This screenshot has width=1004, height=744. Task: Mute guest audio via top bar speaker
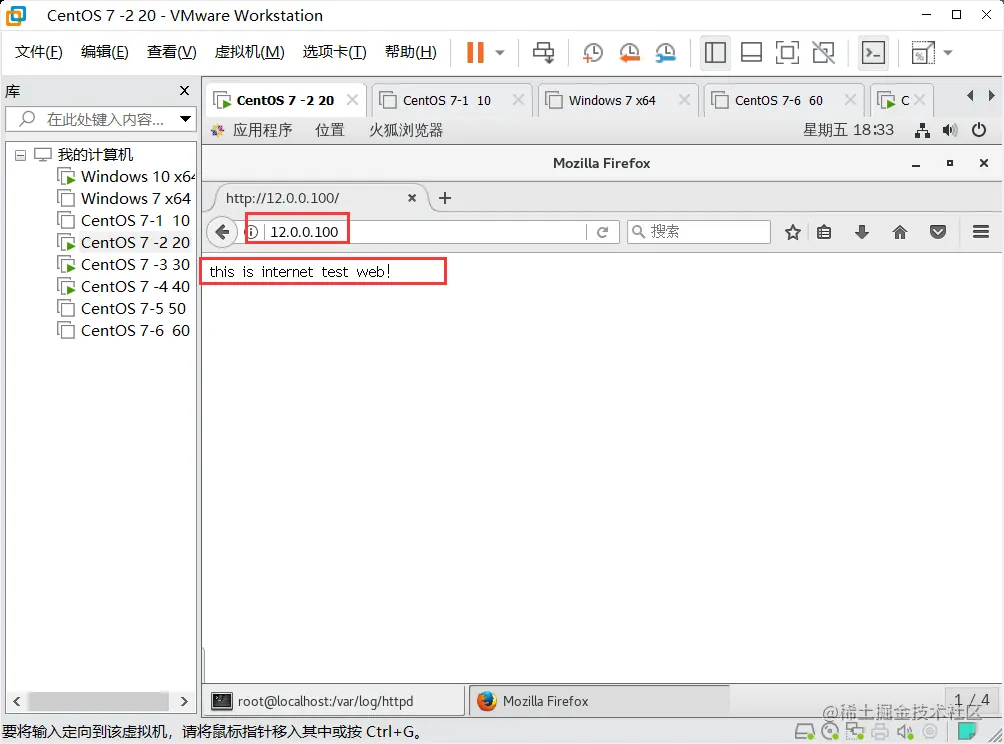[x=950, y=129]
